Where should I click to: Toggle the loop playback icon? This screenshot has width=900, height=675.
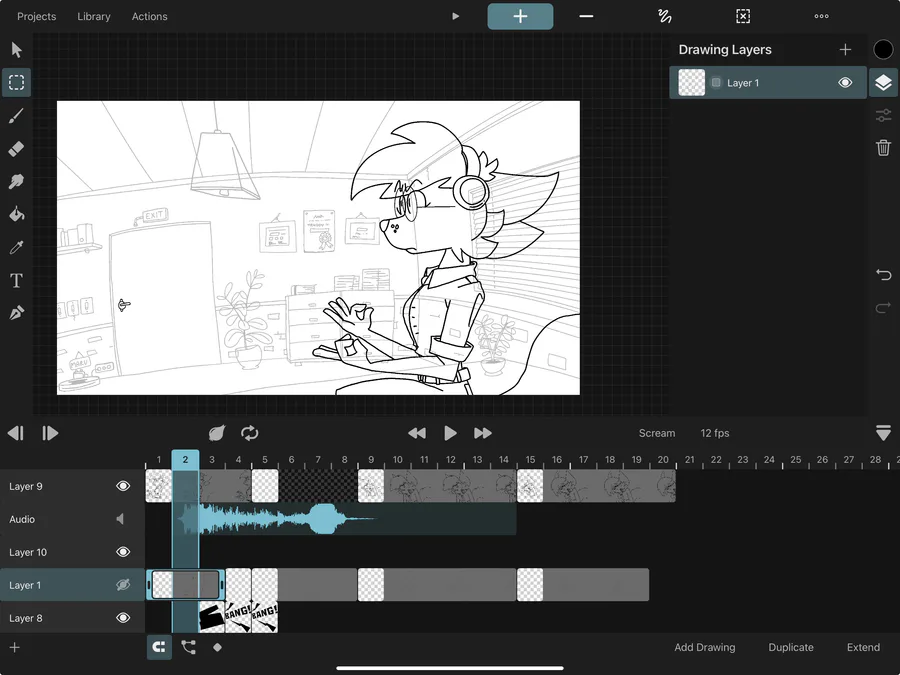pos(250,433)
